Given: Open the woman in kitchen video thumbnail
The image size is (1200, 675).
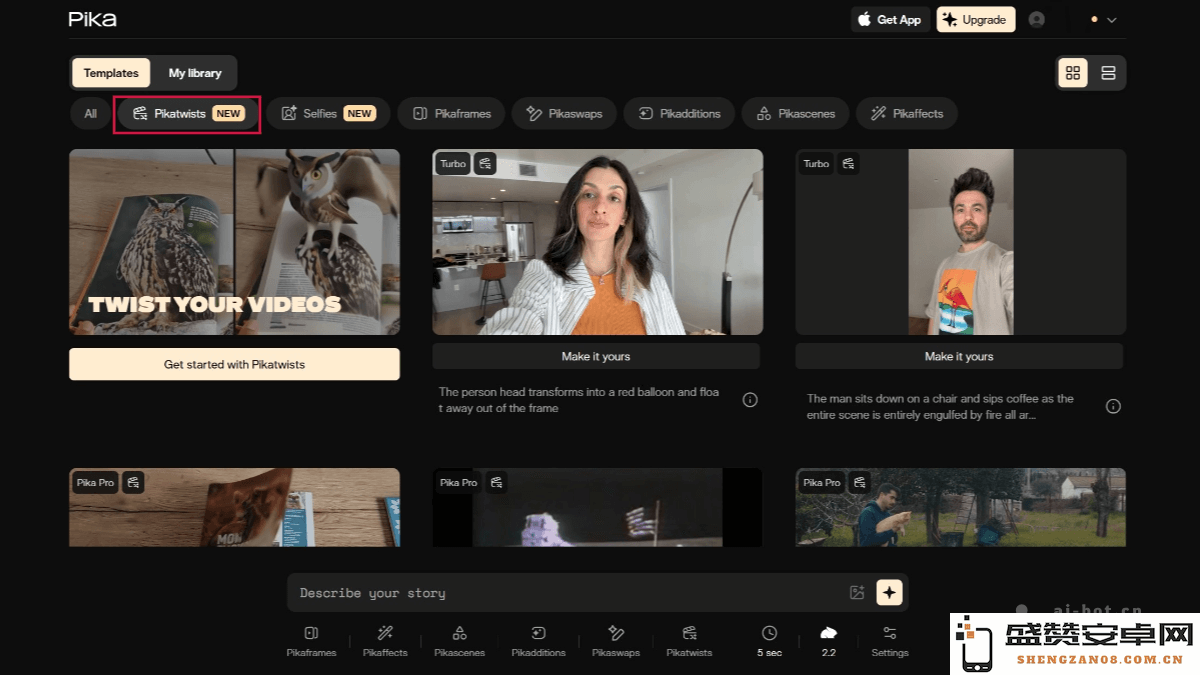Looking at the screenshot, I should [x=597, y=242].
